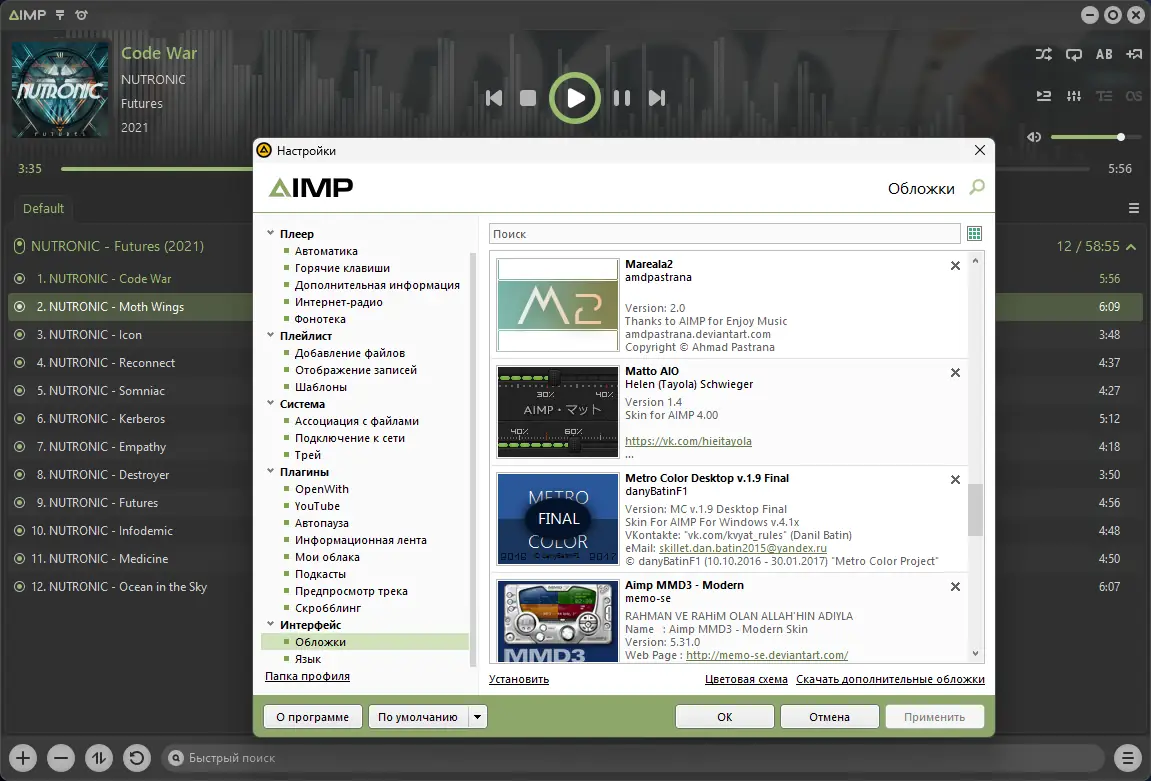This screenshot has height=781, width=1151.
Task: Collapse the Плейлист tree section
Action: (270, 335)
